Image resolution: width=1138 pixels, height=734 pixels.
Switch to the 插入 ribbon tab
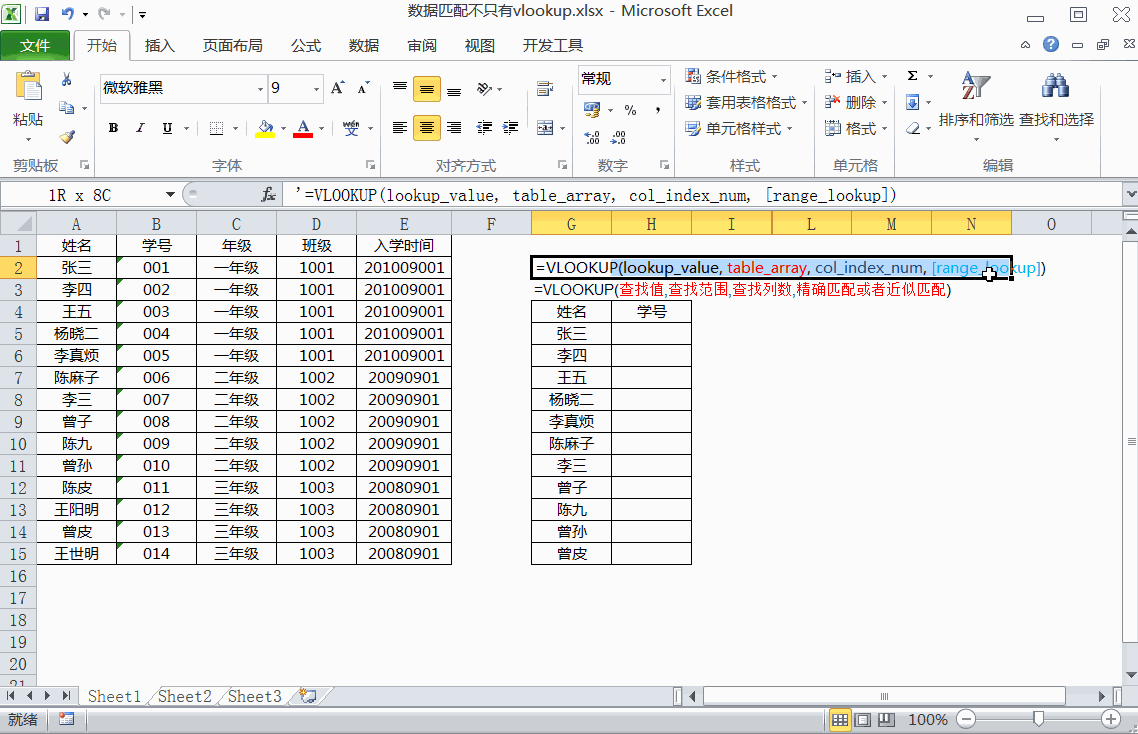click(x=160, y=45)
